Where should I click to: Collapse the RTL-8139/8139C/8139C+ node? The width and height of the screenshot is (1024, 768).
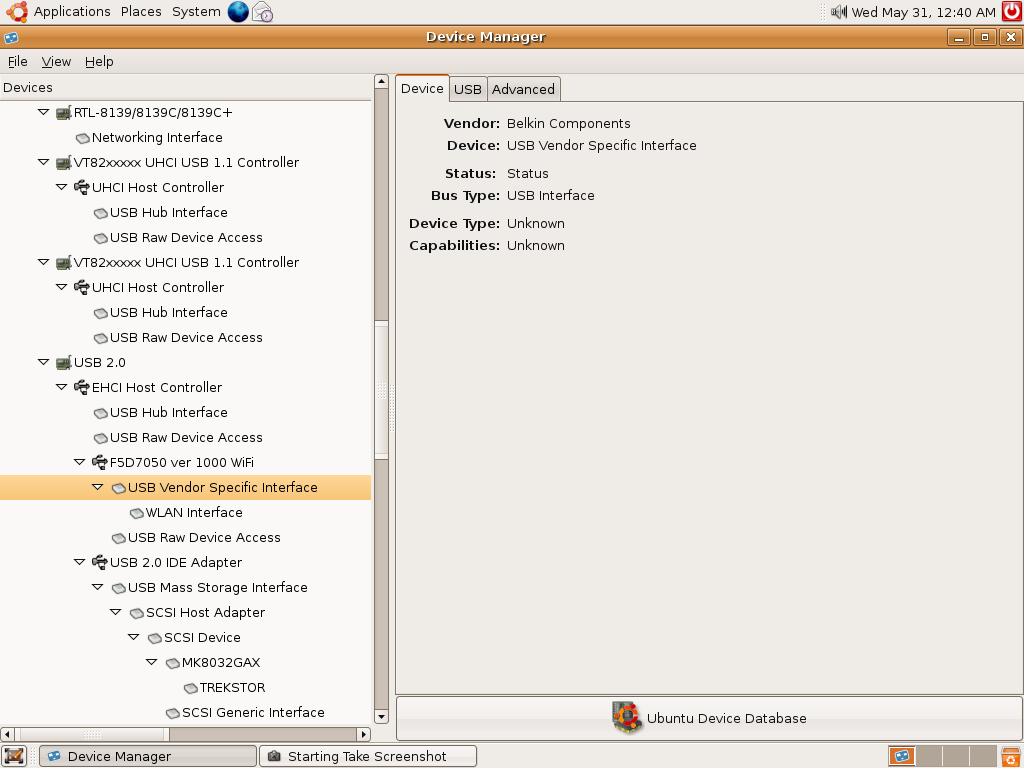click(x=44, y=112)
